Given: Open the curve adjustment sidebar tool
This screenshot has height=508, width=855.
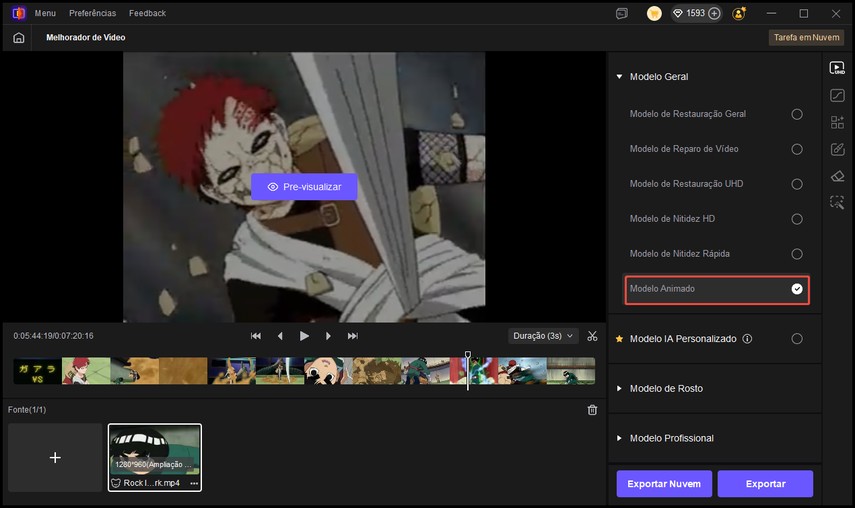Looking at the screenshot, I should 837,95.
